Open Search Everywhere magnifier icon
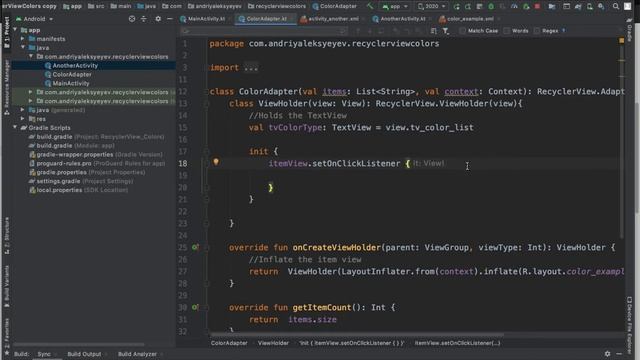 (616, 7)
